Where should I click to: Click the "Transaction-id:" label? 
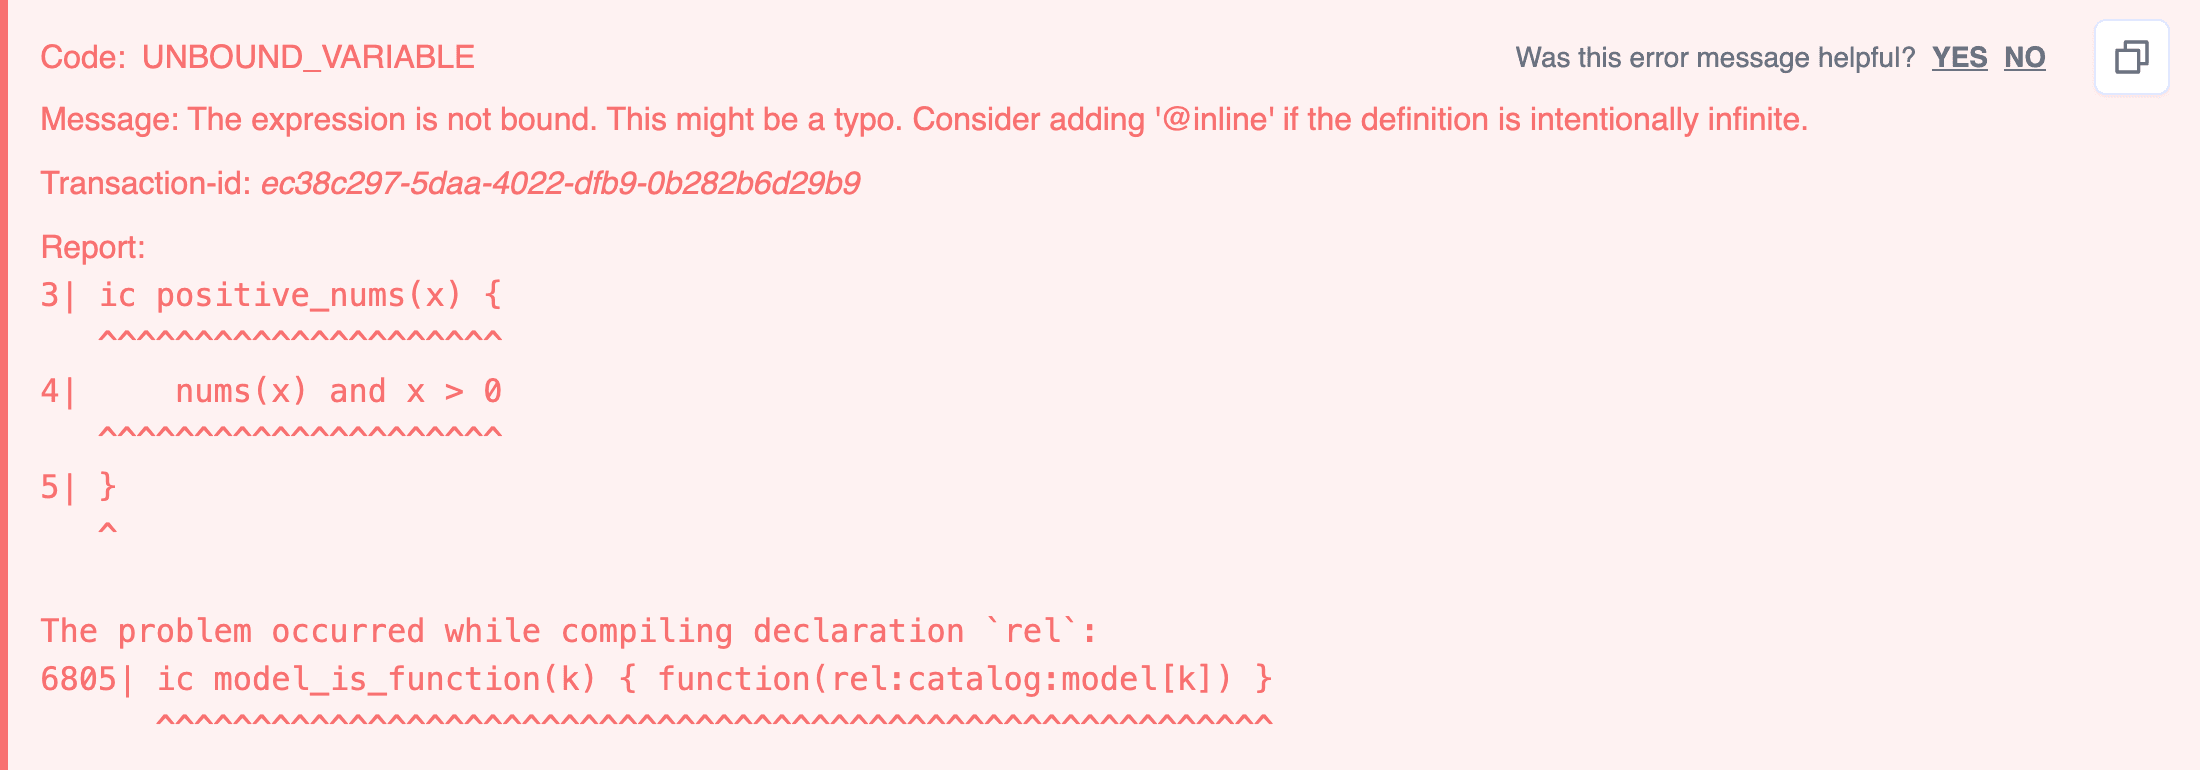(x=145, y=184)
